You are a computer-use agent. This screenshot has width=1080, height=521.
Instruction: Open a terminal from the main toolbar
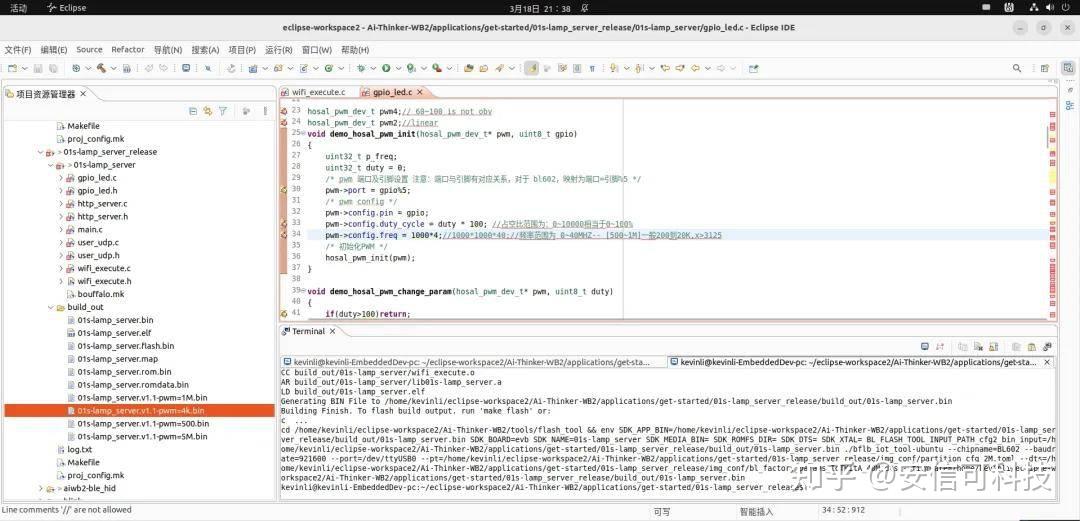[x=186, y=68]
